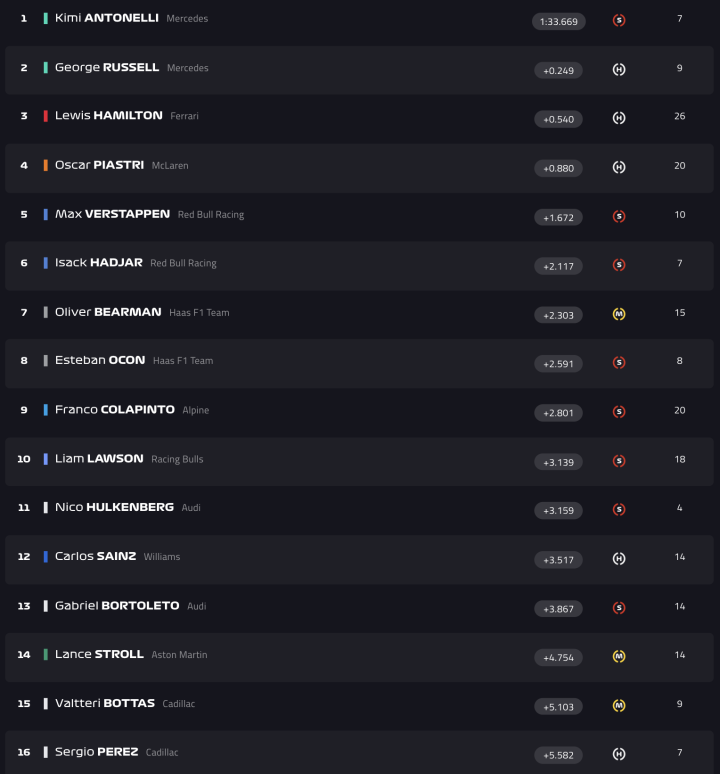This screenshot has width=720, height=774.
Task: Click medium tyre icon in Bearman's row
Action: [619, 314]
